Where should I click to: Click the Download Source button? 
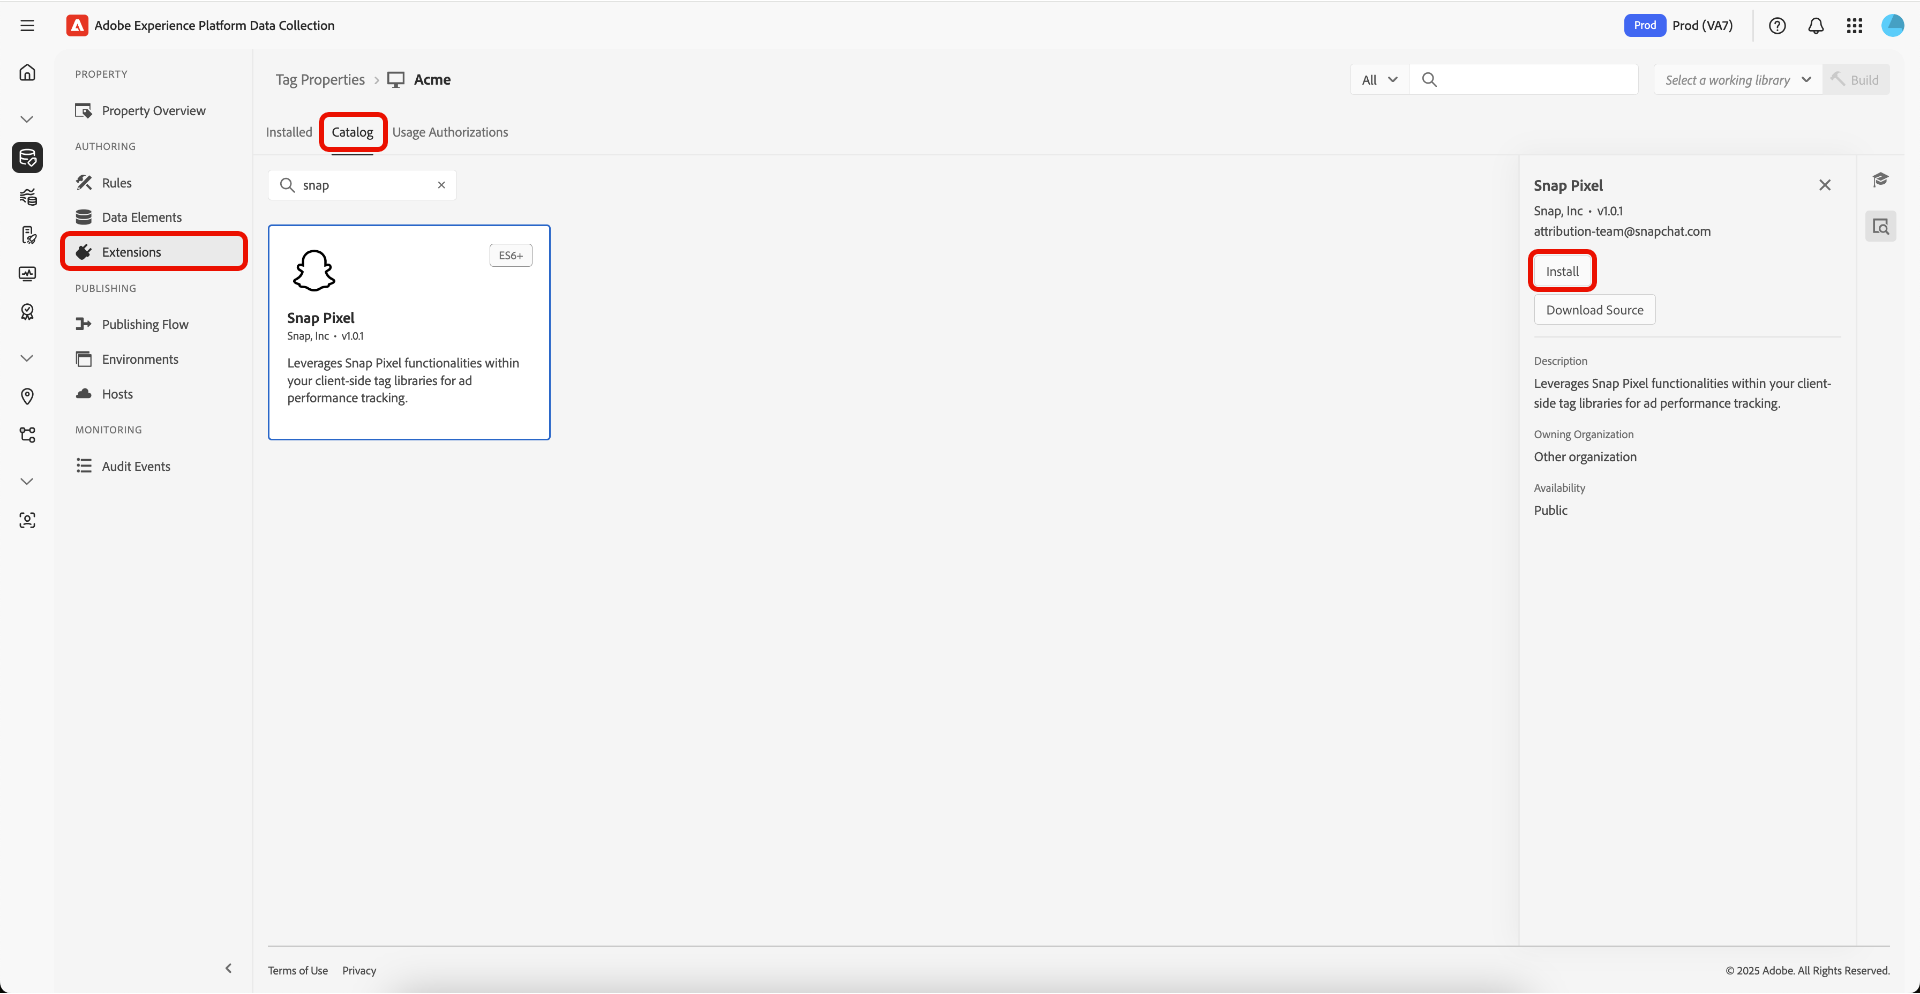[x=1595, y=310]
